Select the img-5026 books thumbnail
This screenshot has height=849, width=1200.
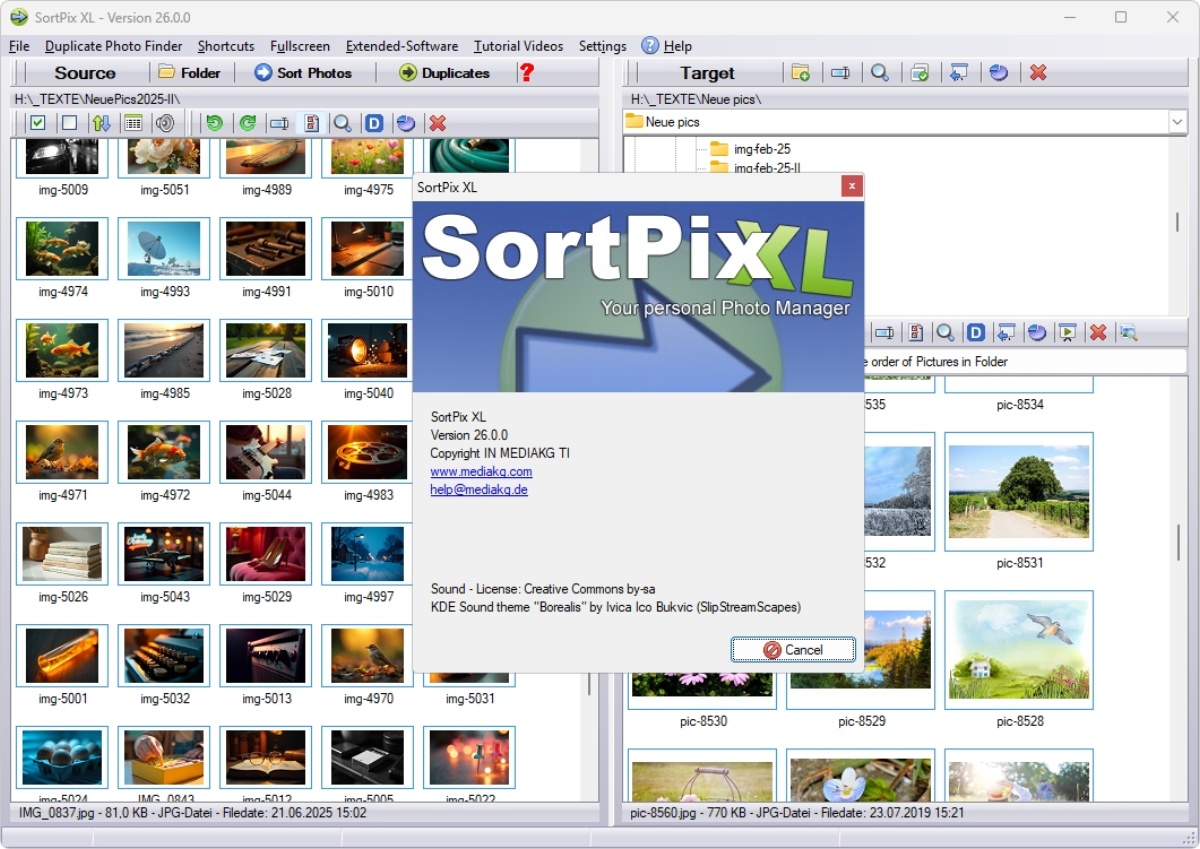(63, 554)
